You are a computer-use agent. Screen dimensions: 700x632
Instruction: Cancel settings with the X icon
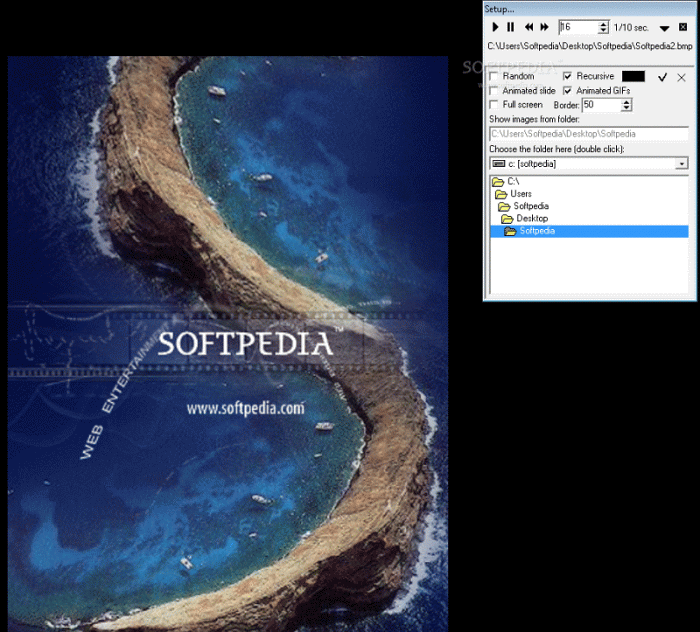tap(681, 78)
